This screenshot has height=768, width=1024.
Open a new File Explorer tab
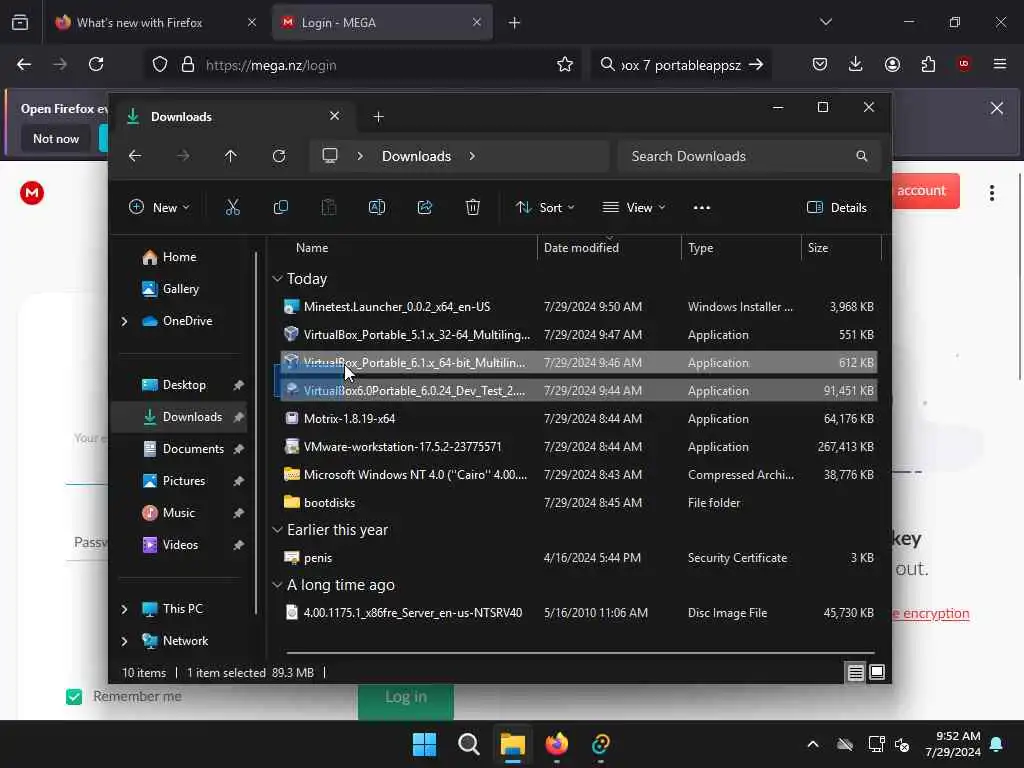point(378,117)
